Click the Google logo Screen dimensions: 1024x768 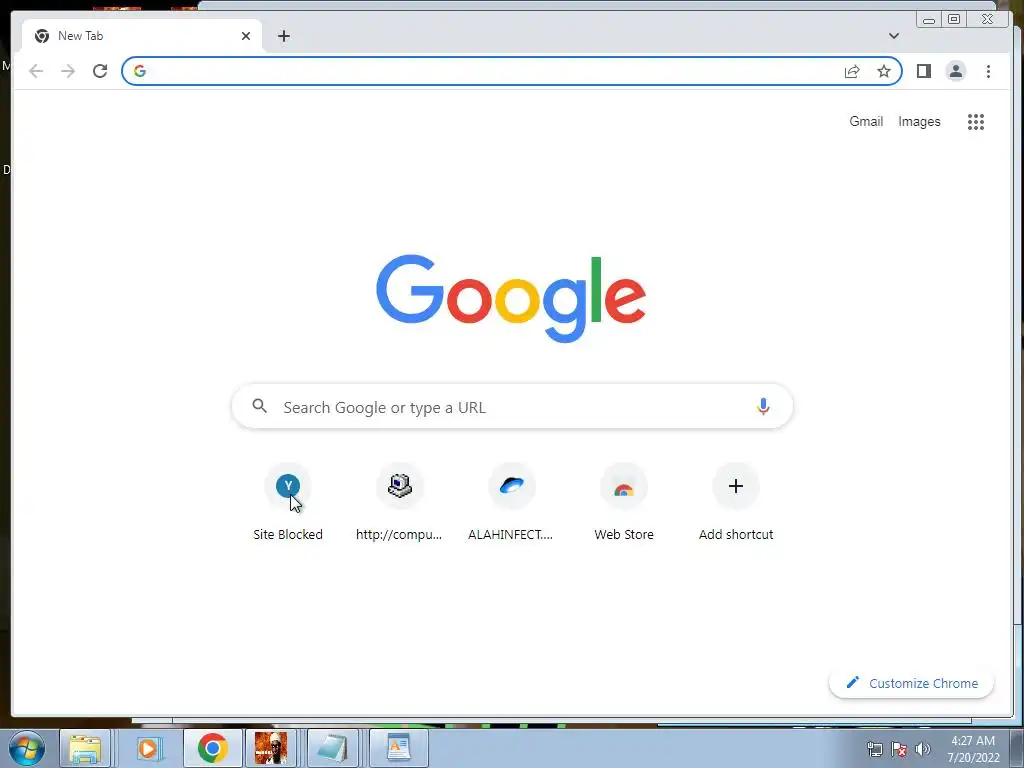[x=511, y=298]
